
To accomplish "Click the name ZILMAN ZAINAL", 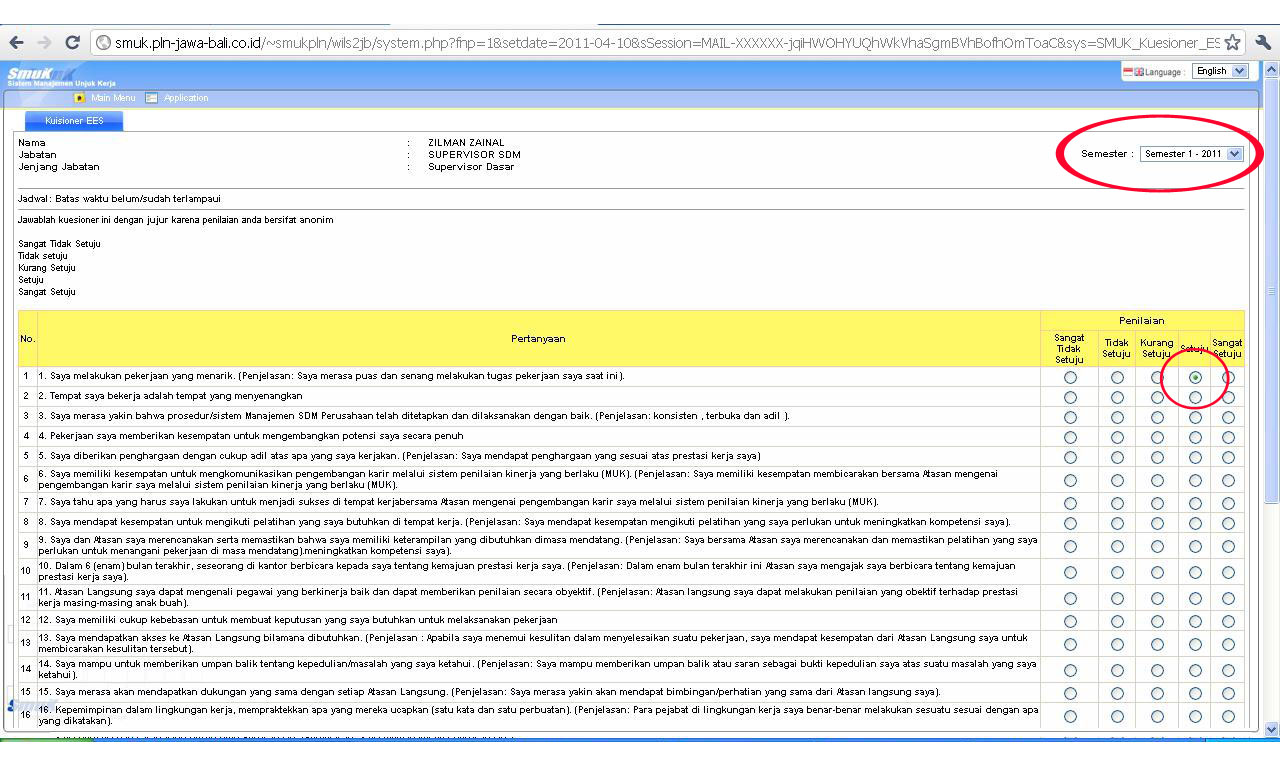I will 466,143.
